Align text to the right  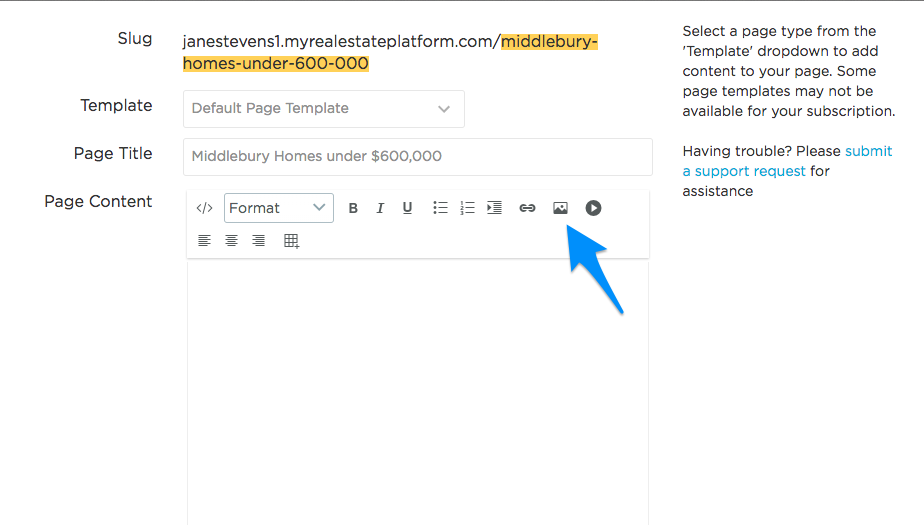(x=259, y=240)
